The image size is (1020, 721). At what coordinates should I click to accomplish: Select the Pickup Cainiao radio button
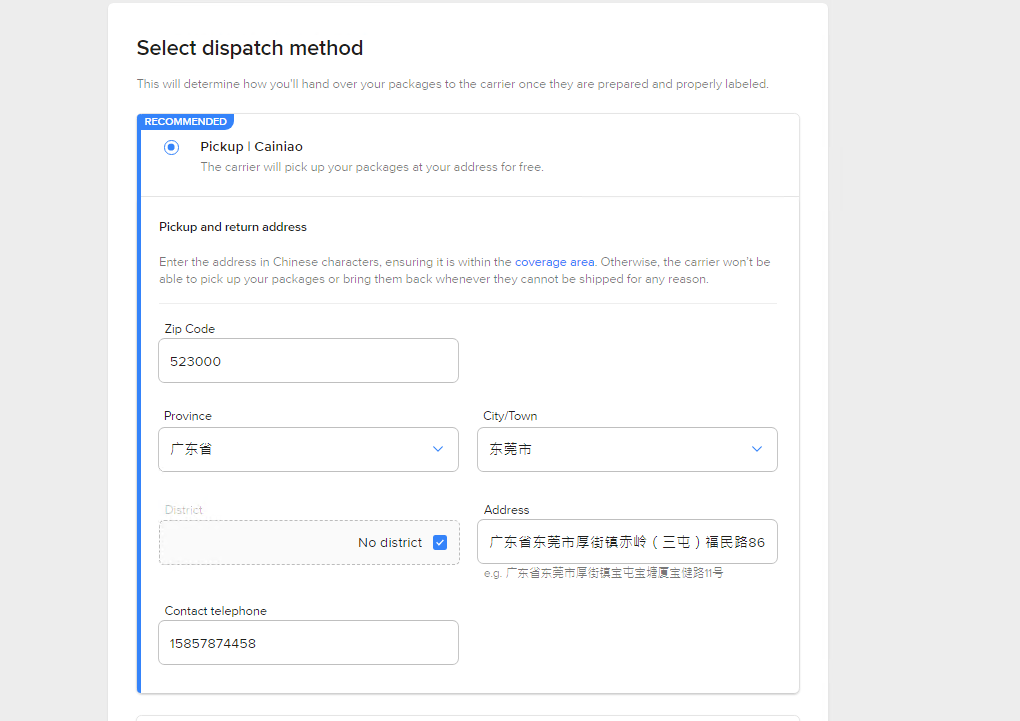coord(171,147)
